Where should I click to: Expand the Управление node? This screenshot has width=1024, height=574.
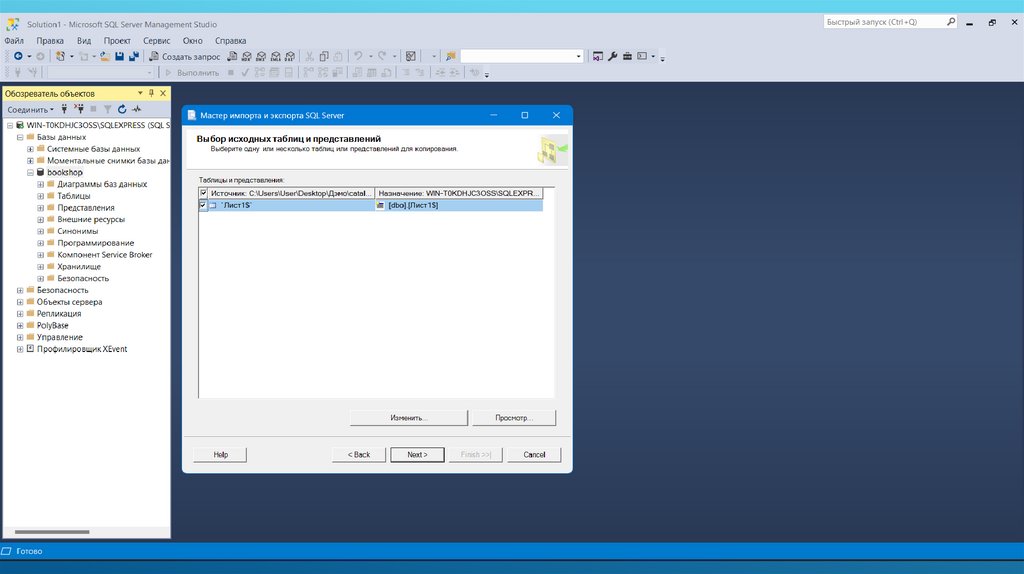[x=20, y=337]
